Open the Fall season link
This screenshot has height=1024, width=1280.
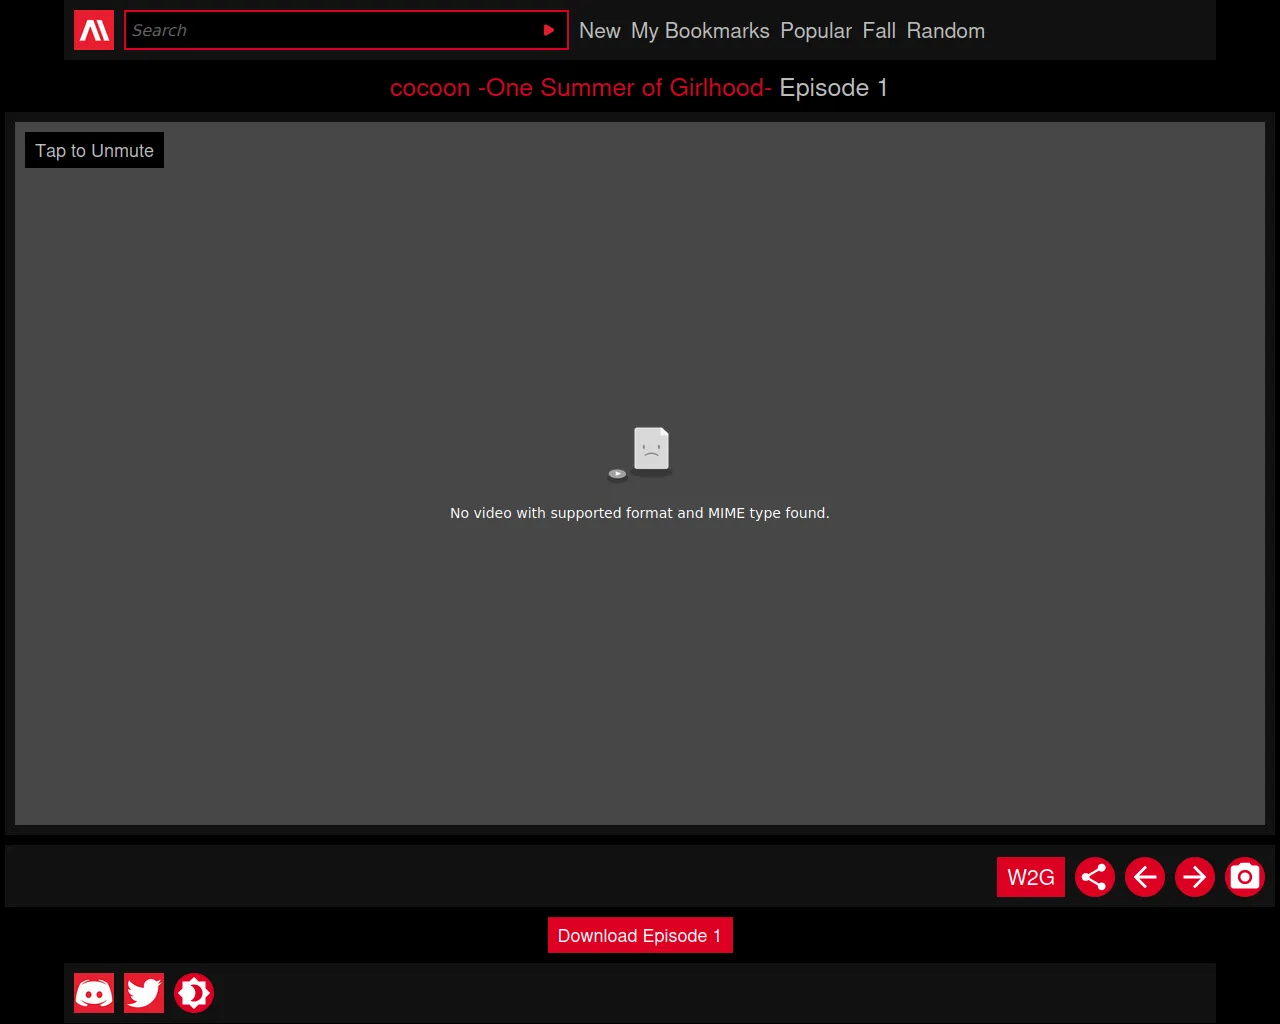(x=879, y=31)
